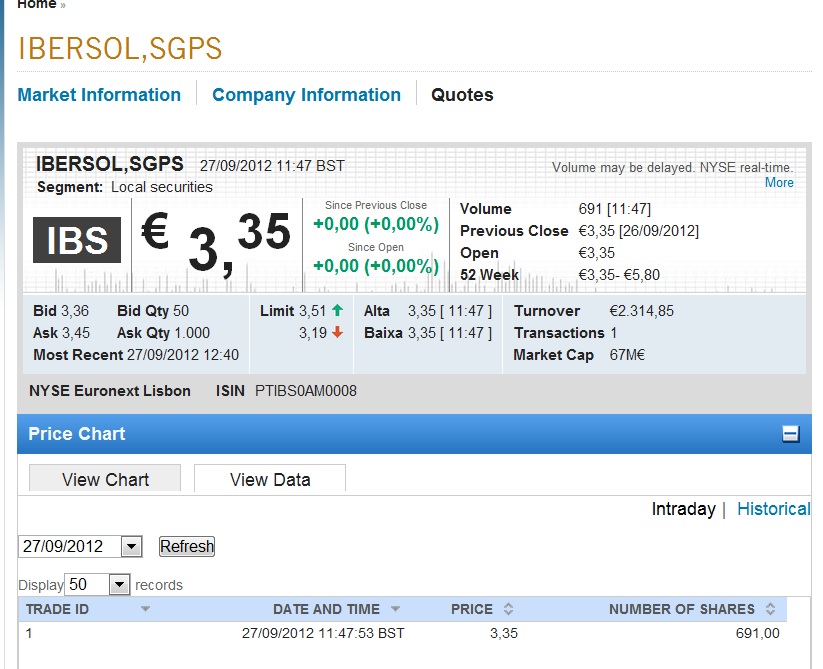Viewport: 823px width, 669px height.
Task: Click the More link about volume delay
Action: [x=779, y=183]
